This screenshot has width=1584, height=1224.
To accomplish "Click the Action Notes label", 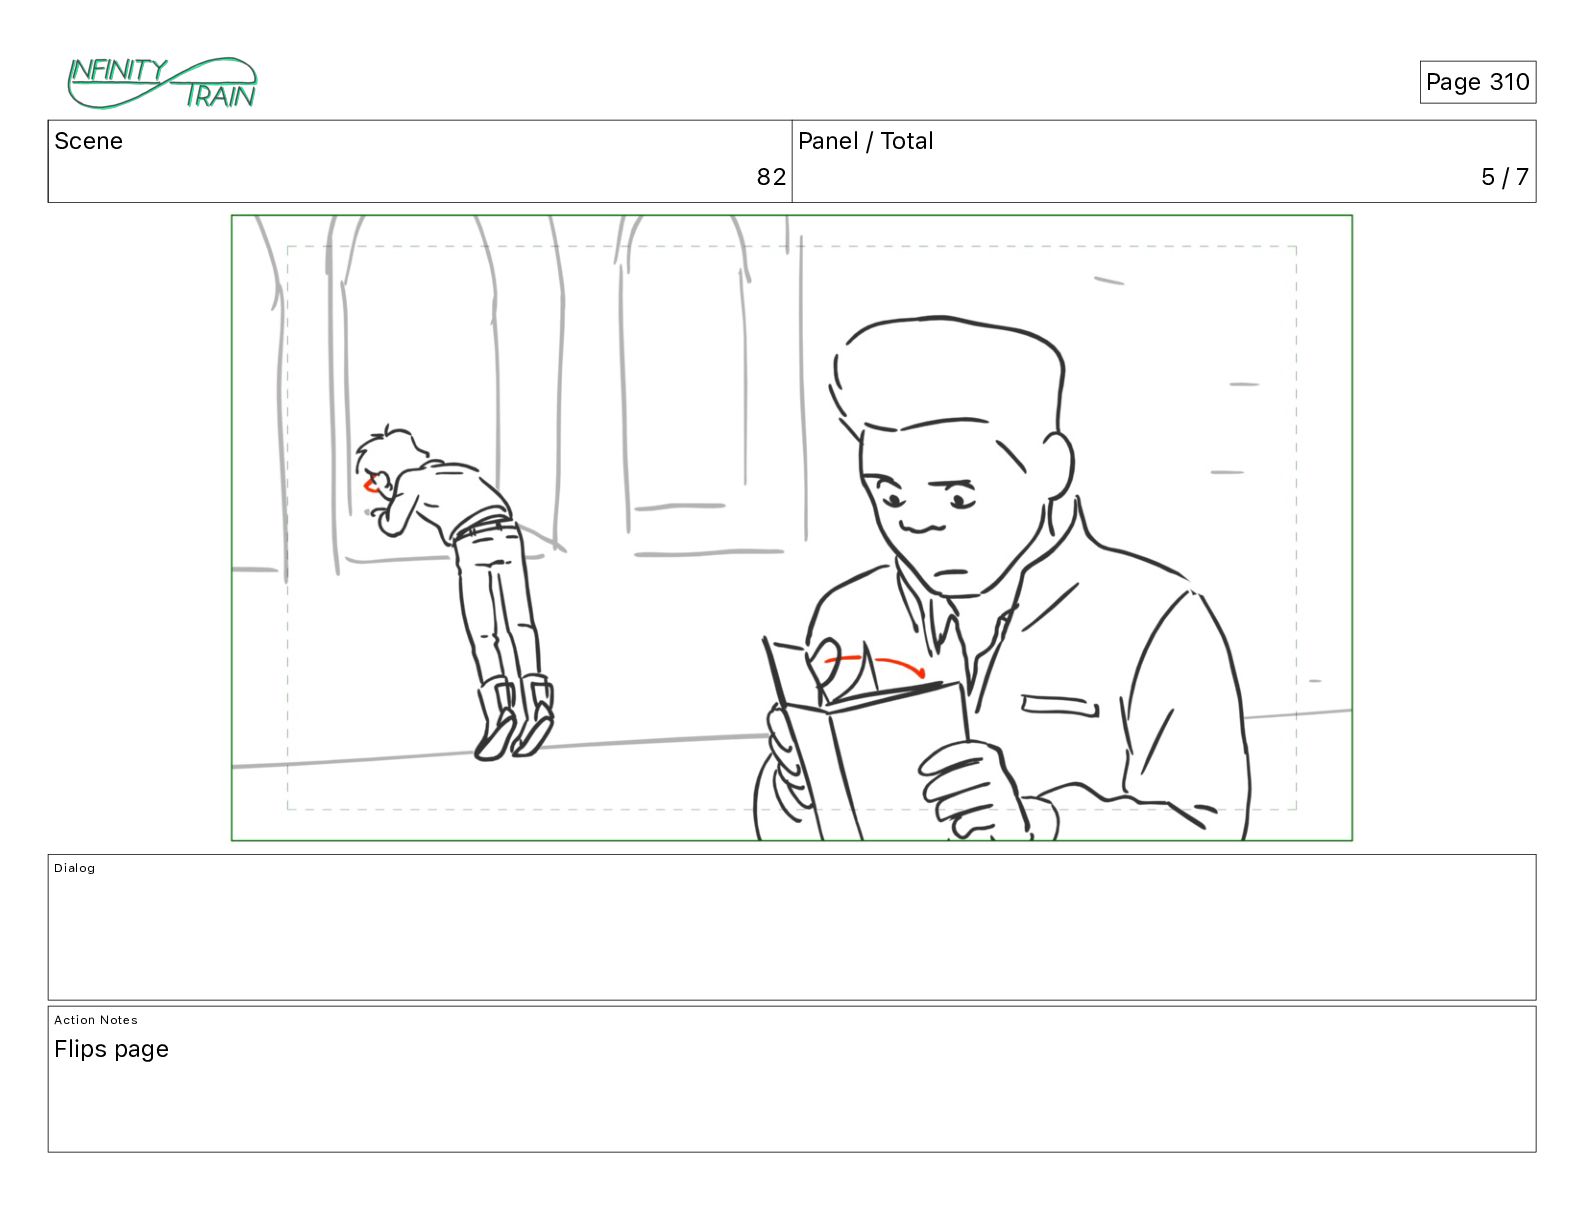I will [96, 1020].
